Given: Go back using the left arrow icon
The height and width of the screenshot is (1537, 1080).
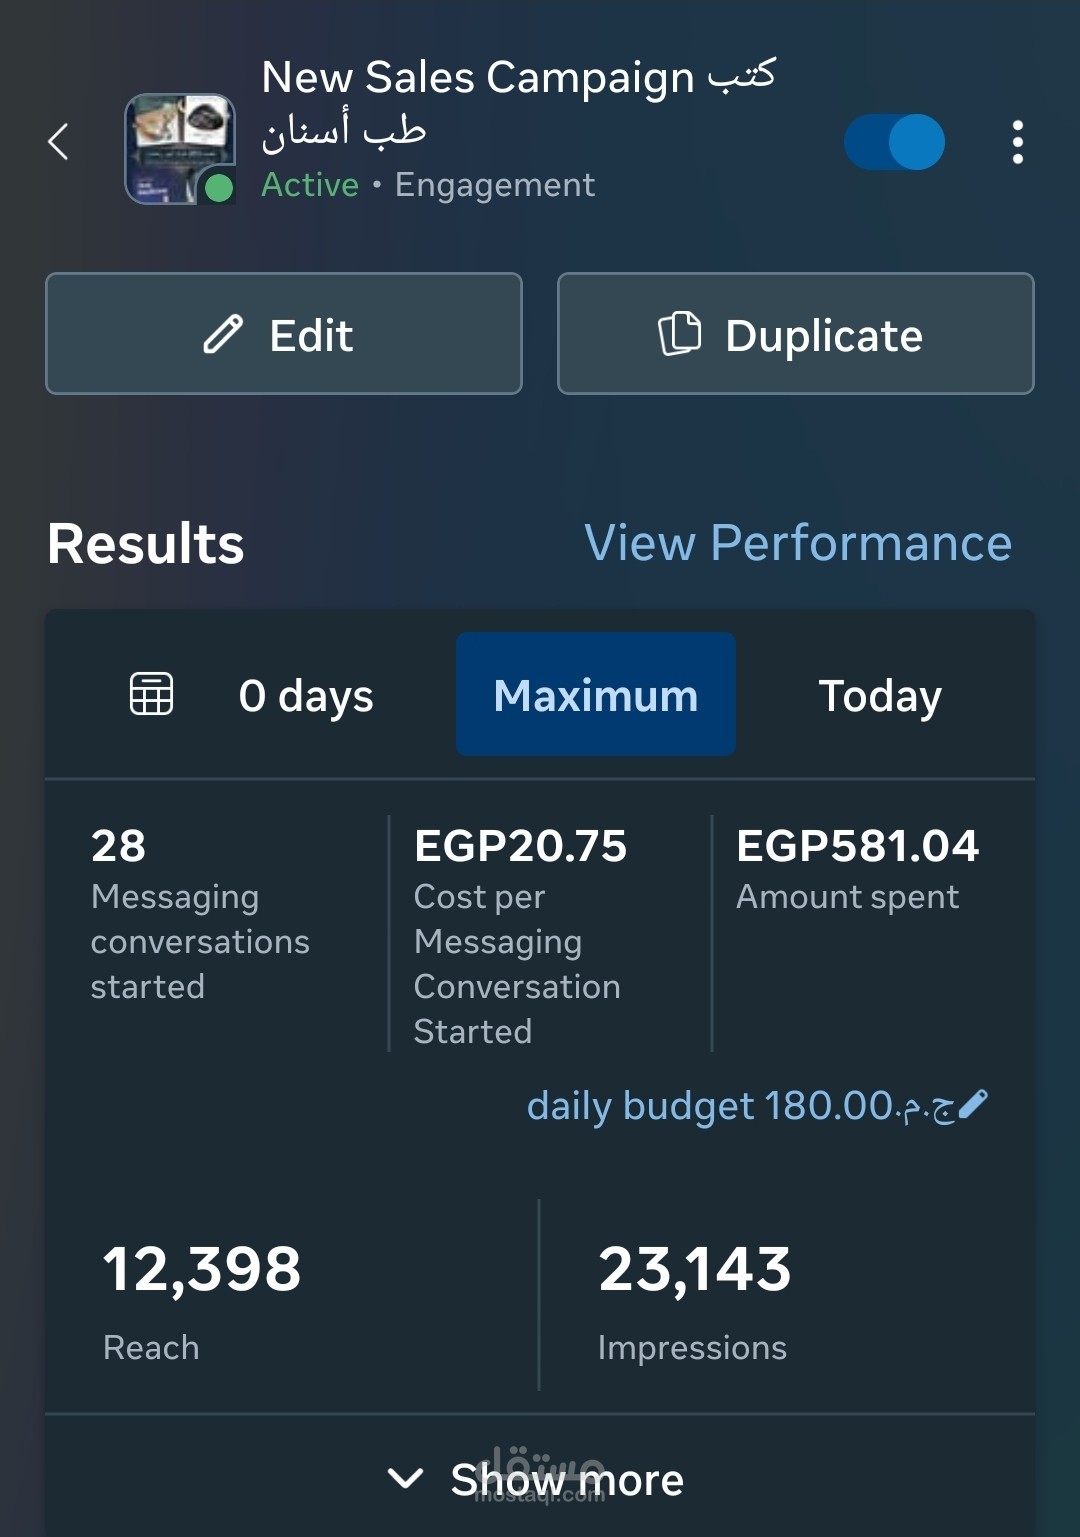Looking at the screenshot, I should 58,142.
